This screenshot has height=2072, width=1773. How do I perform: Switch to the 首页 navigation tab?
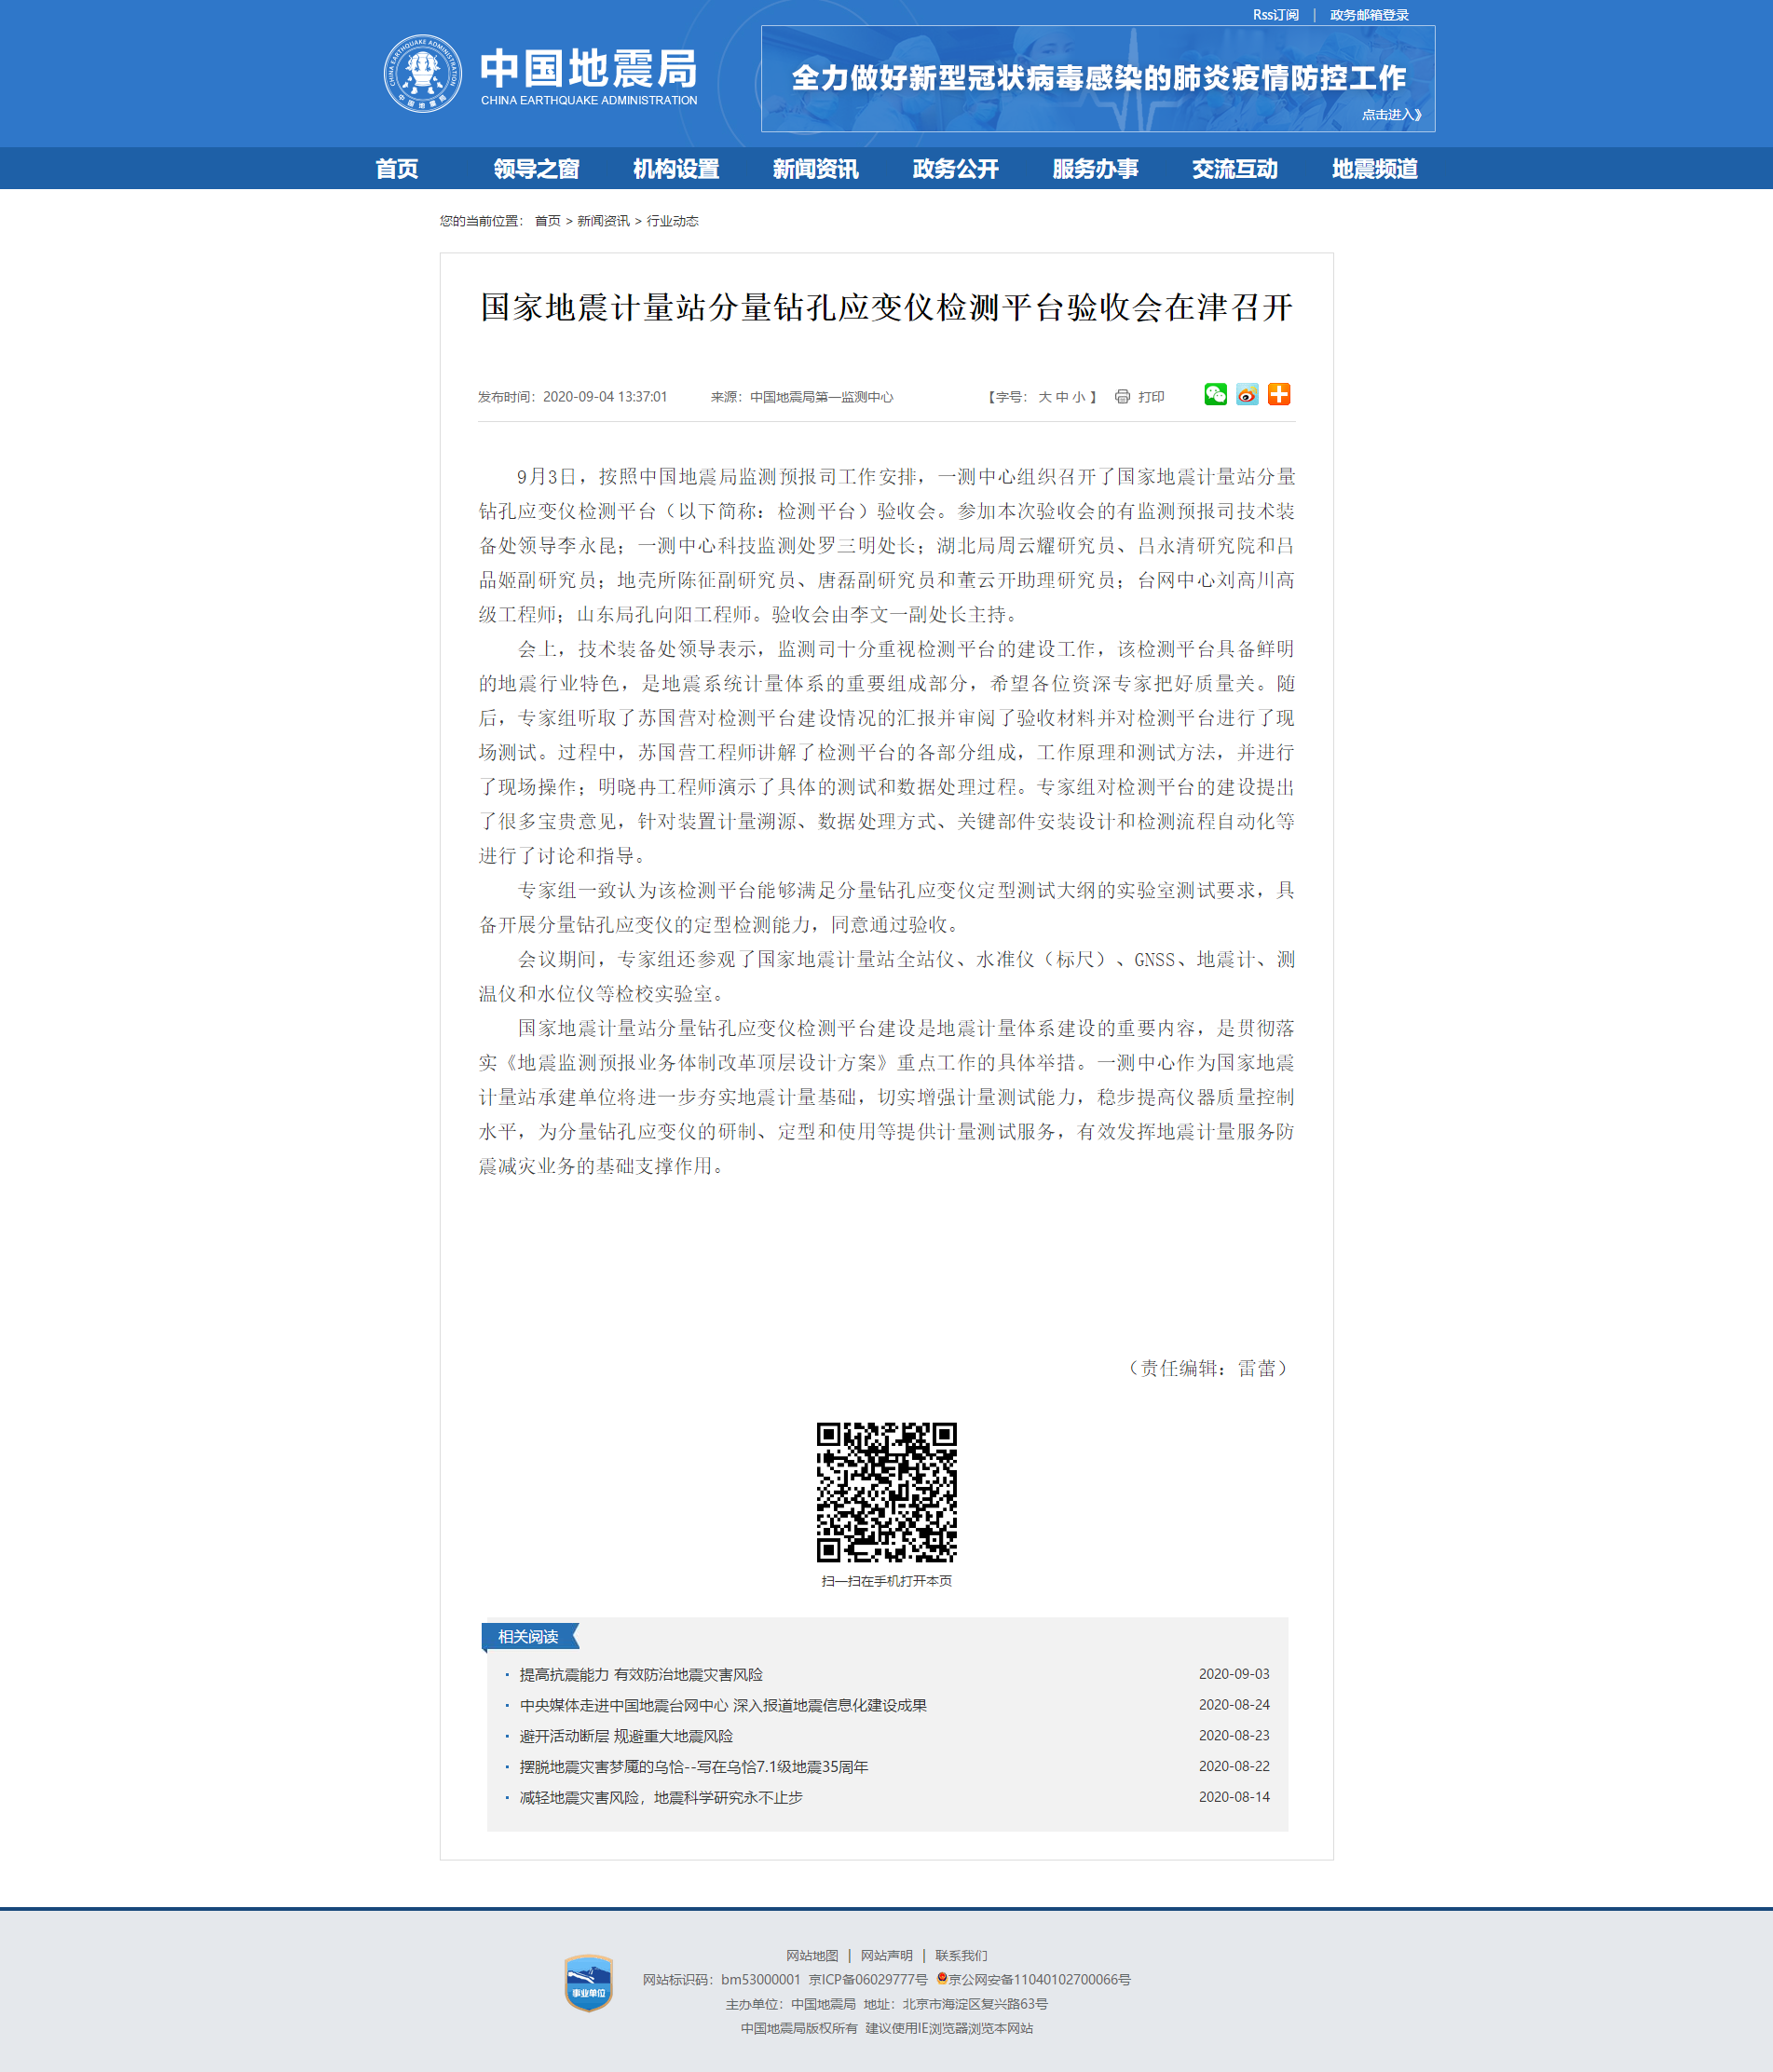pos(396,169)
